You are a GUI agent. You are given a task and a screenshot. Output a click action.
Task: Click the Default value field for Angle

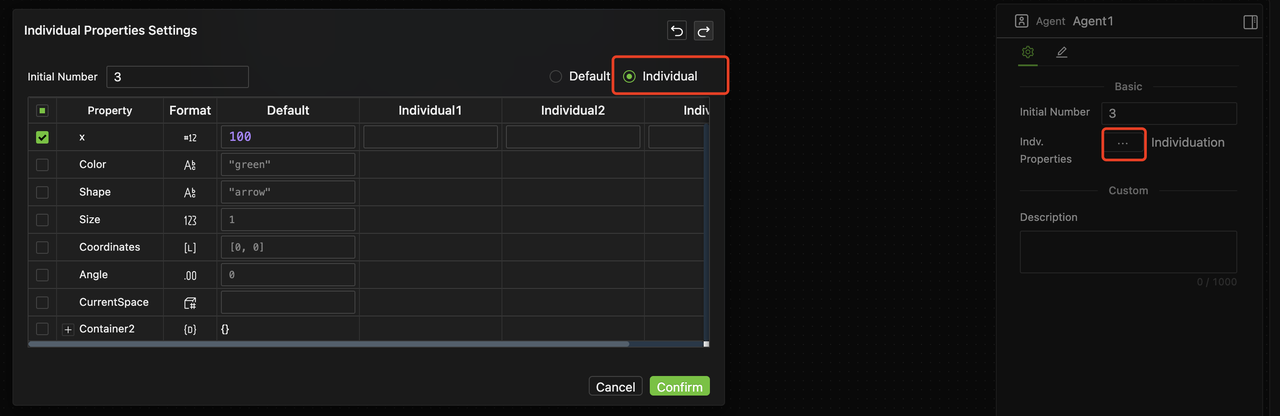288,275
